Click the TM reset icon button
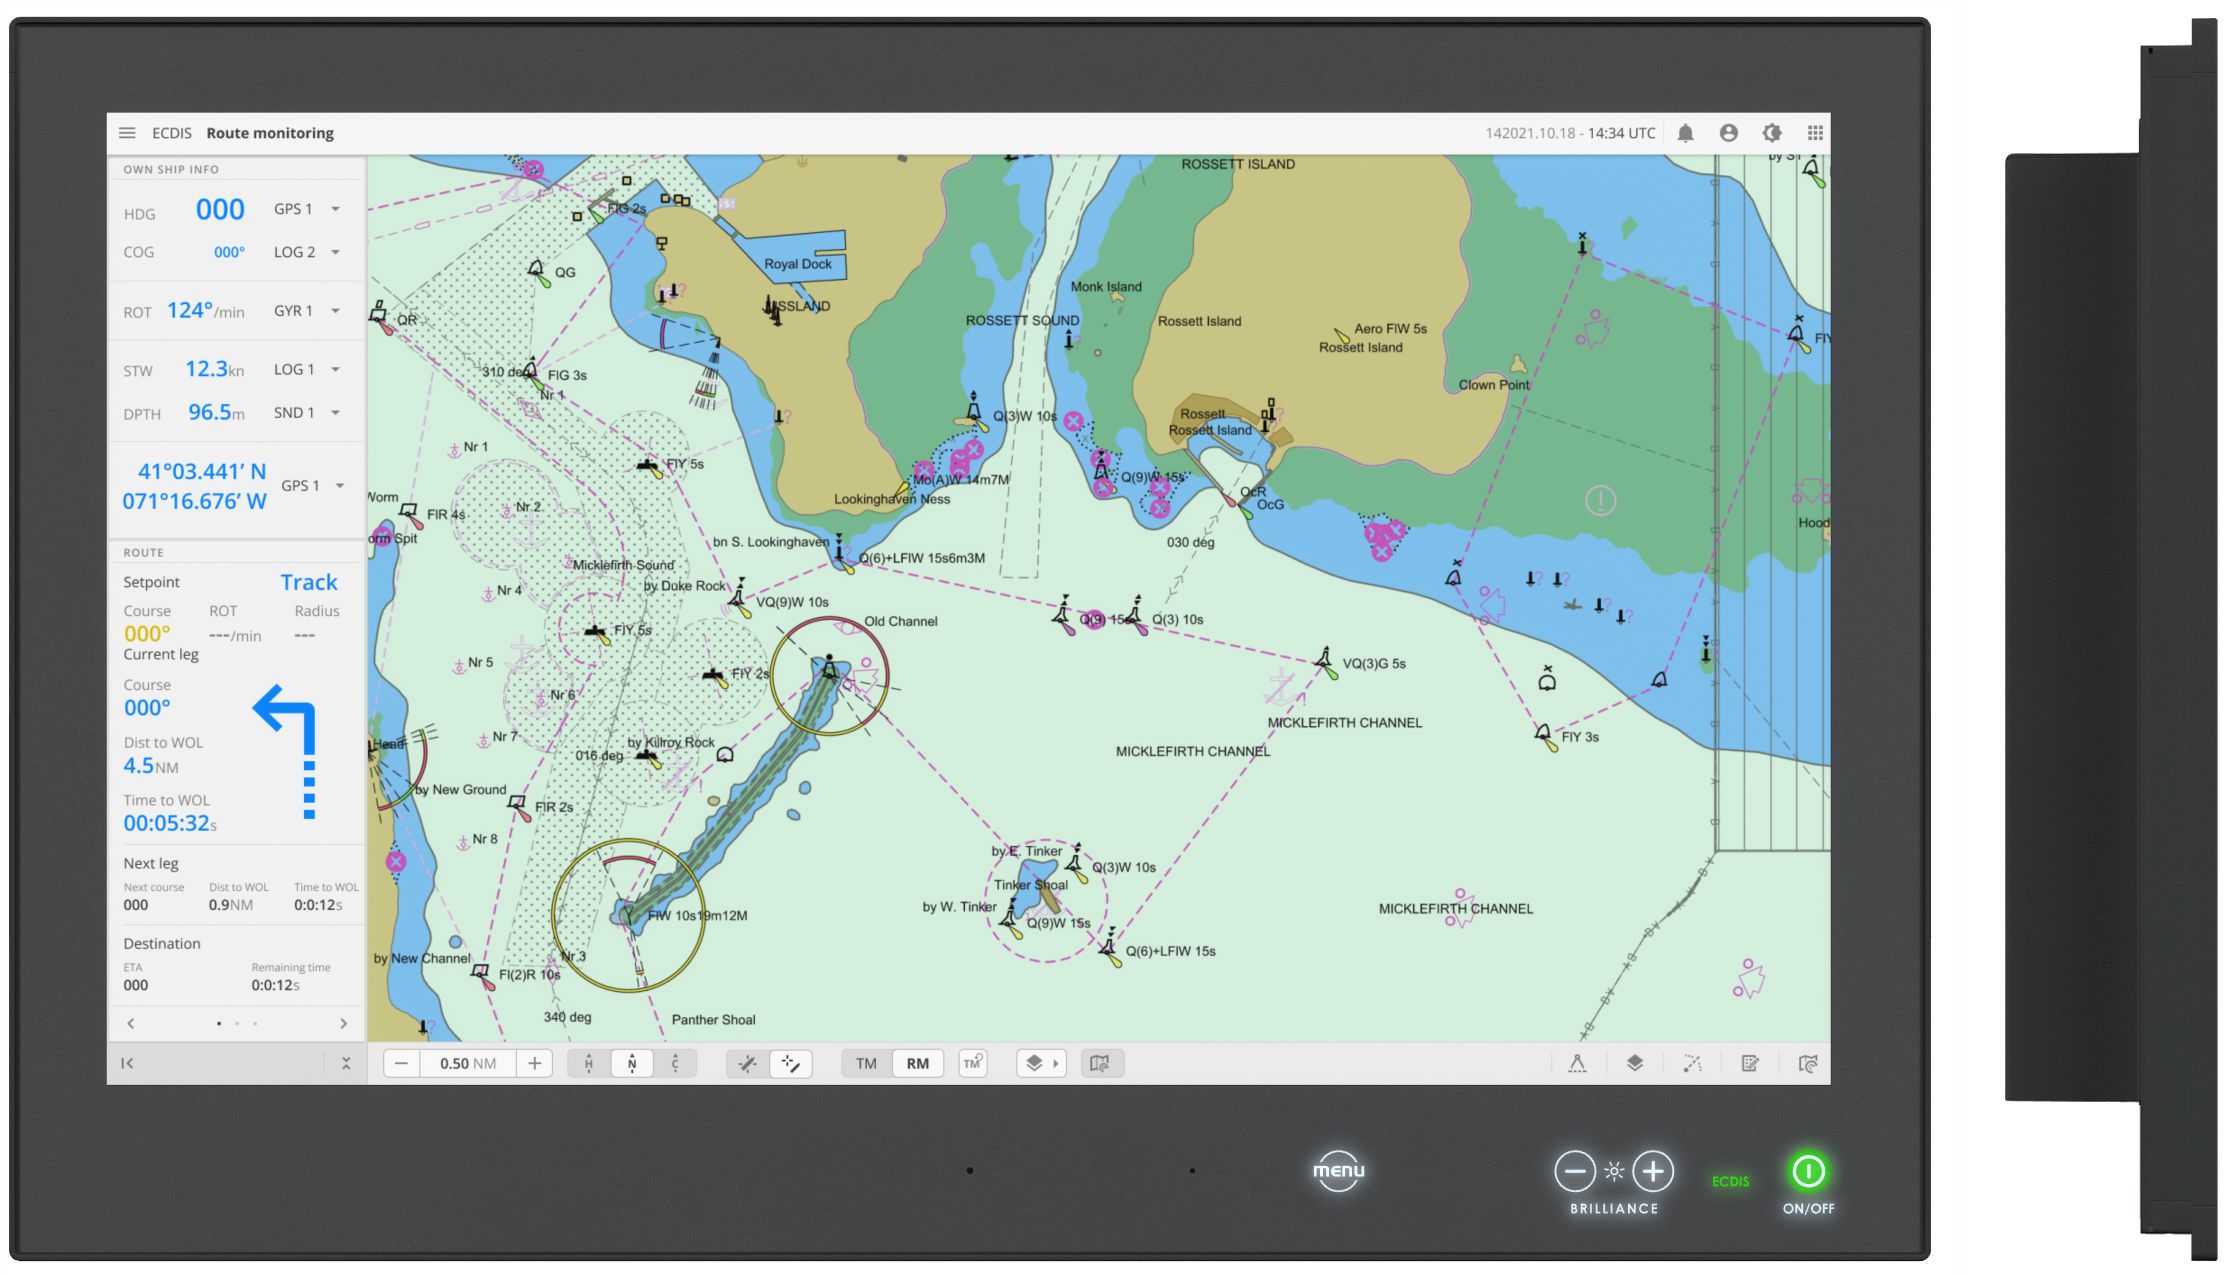2236x1276 pixels. click(972, 1063)
